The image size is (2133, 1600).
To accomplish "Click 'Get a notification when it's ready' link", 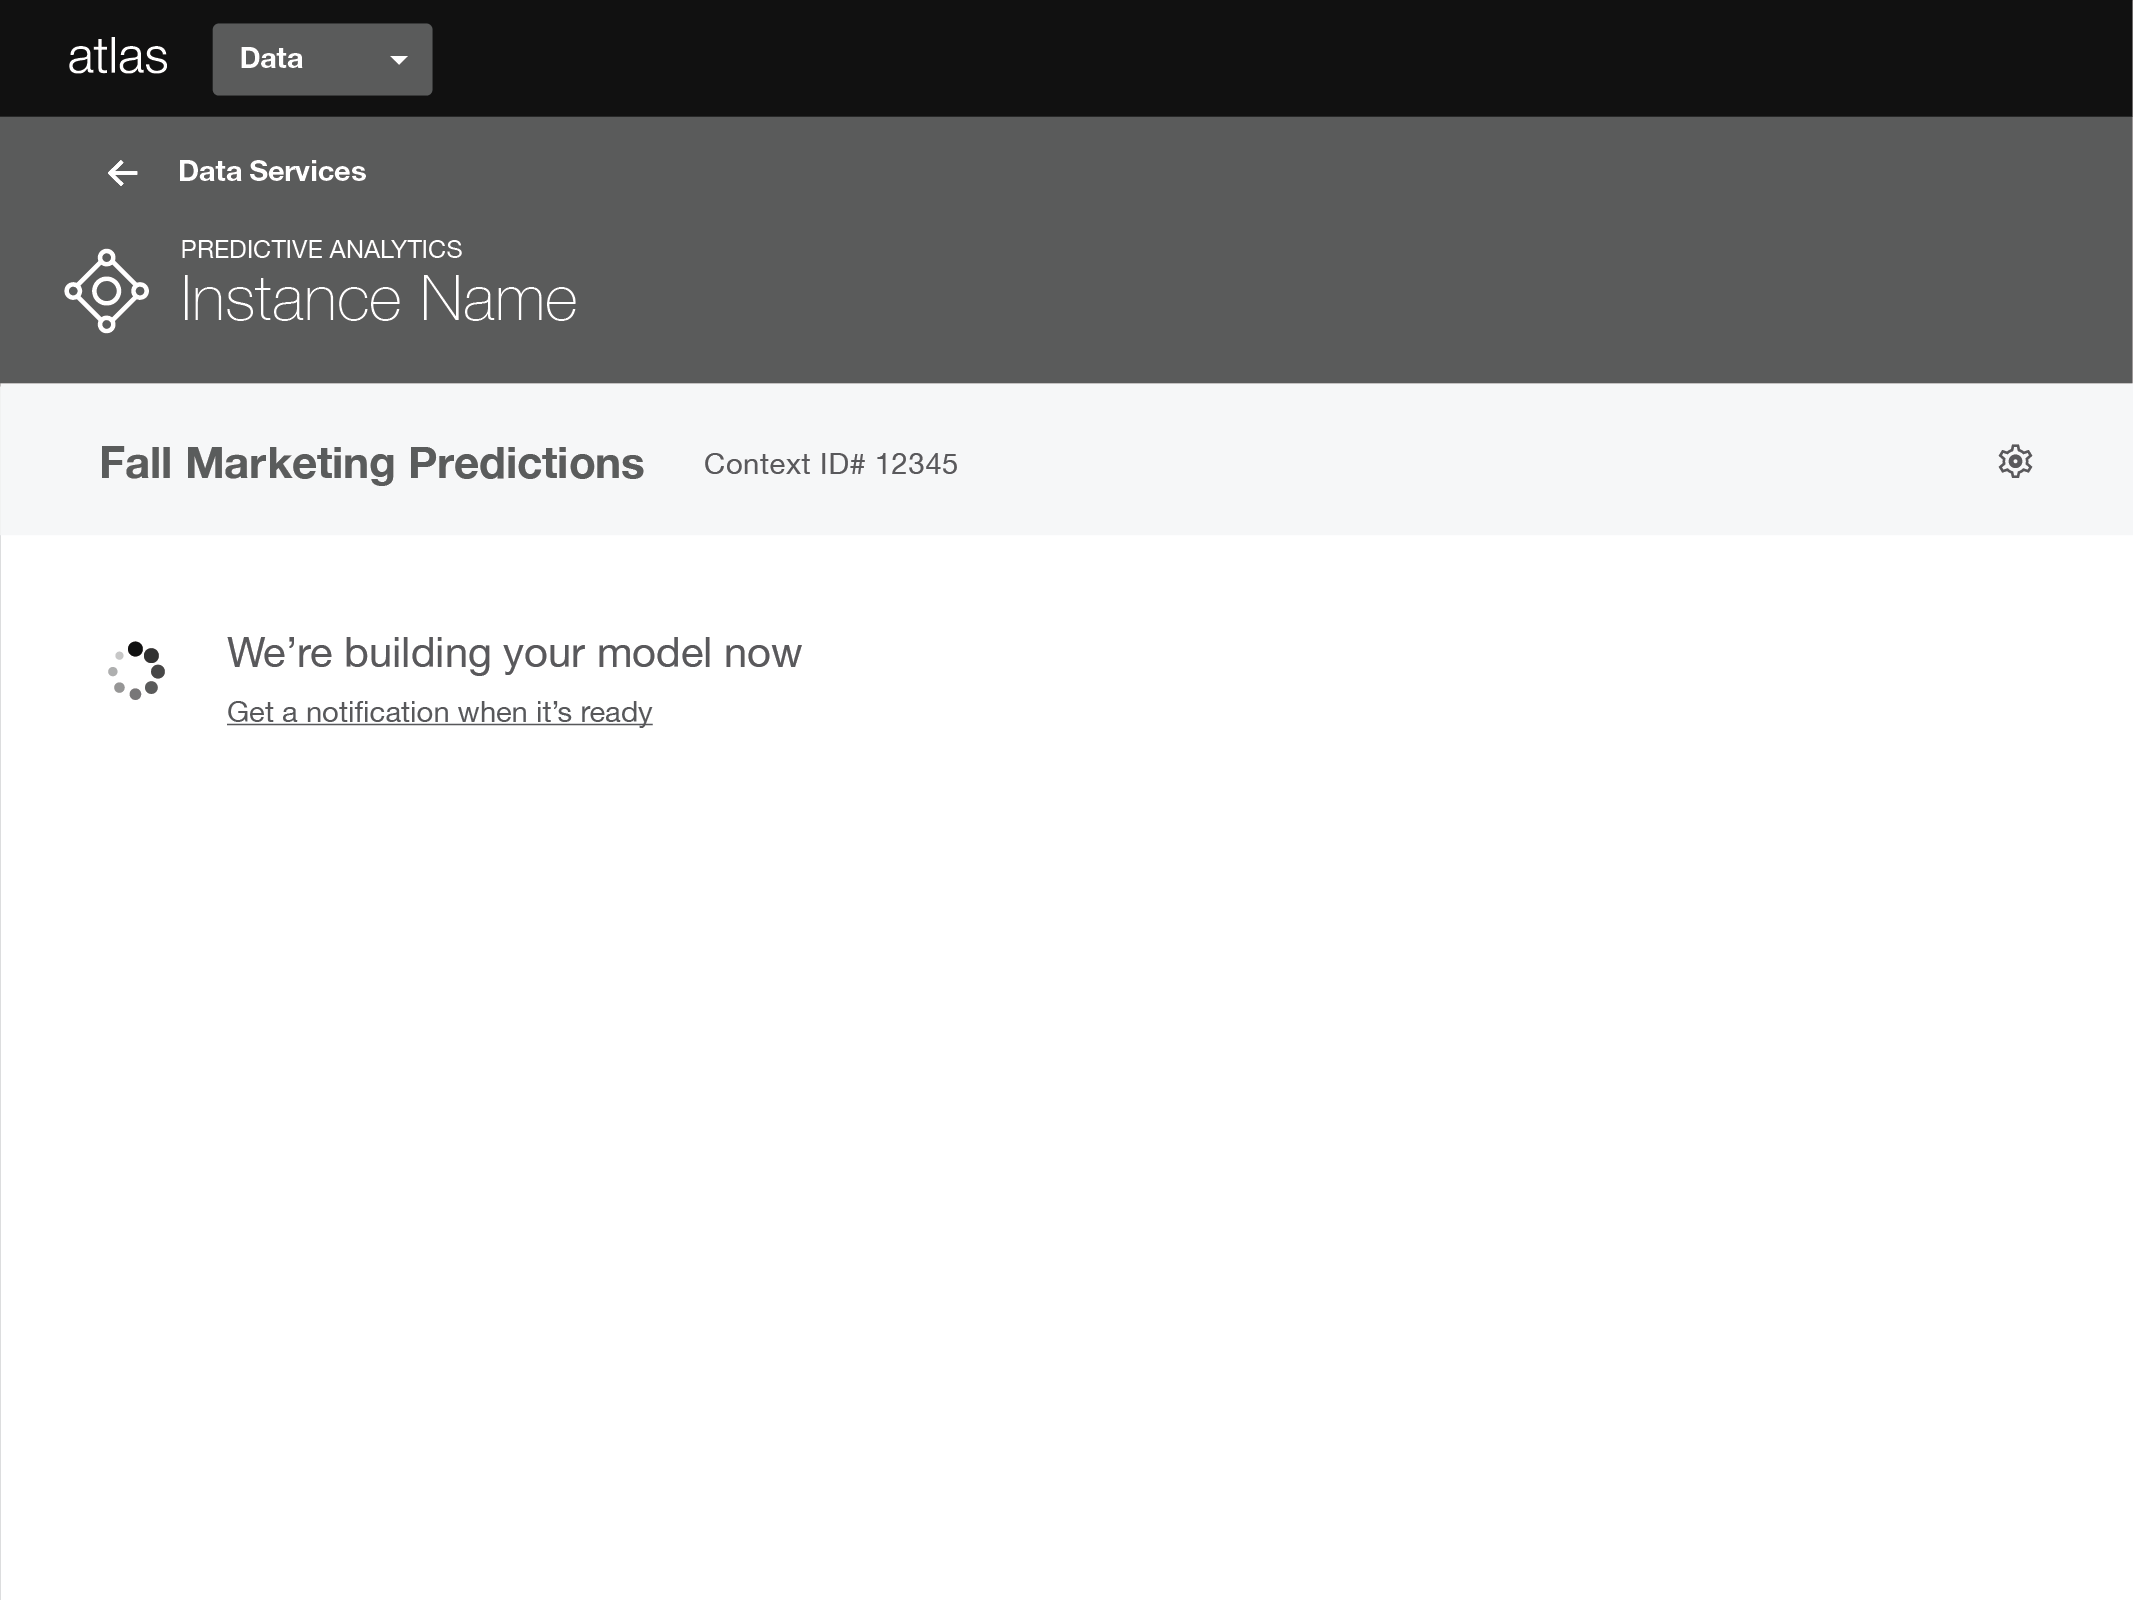I will coord(440,712).
